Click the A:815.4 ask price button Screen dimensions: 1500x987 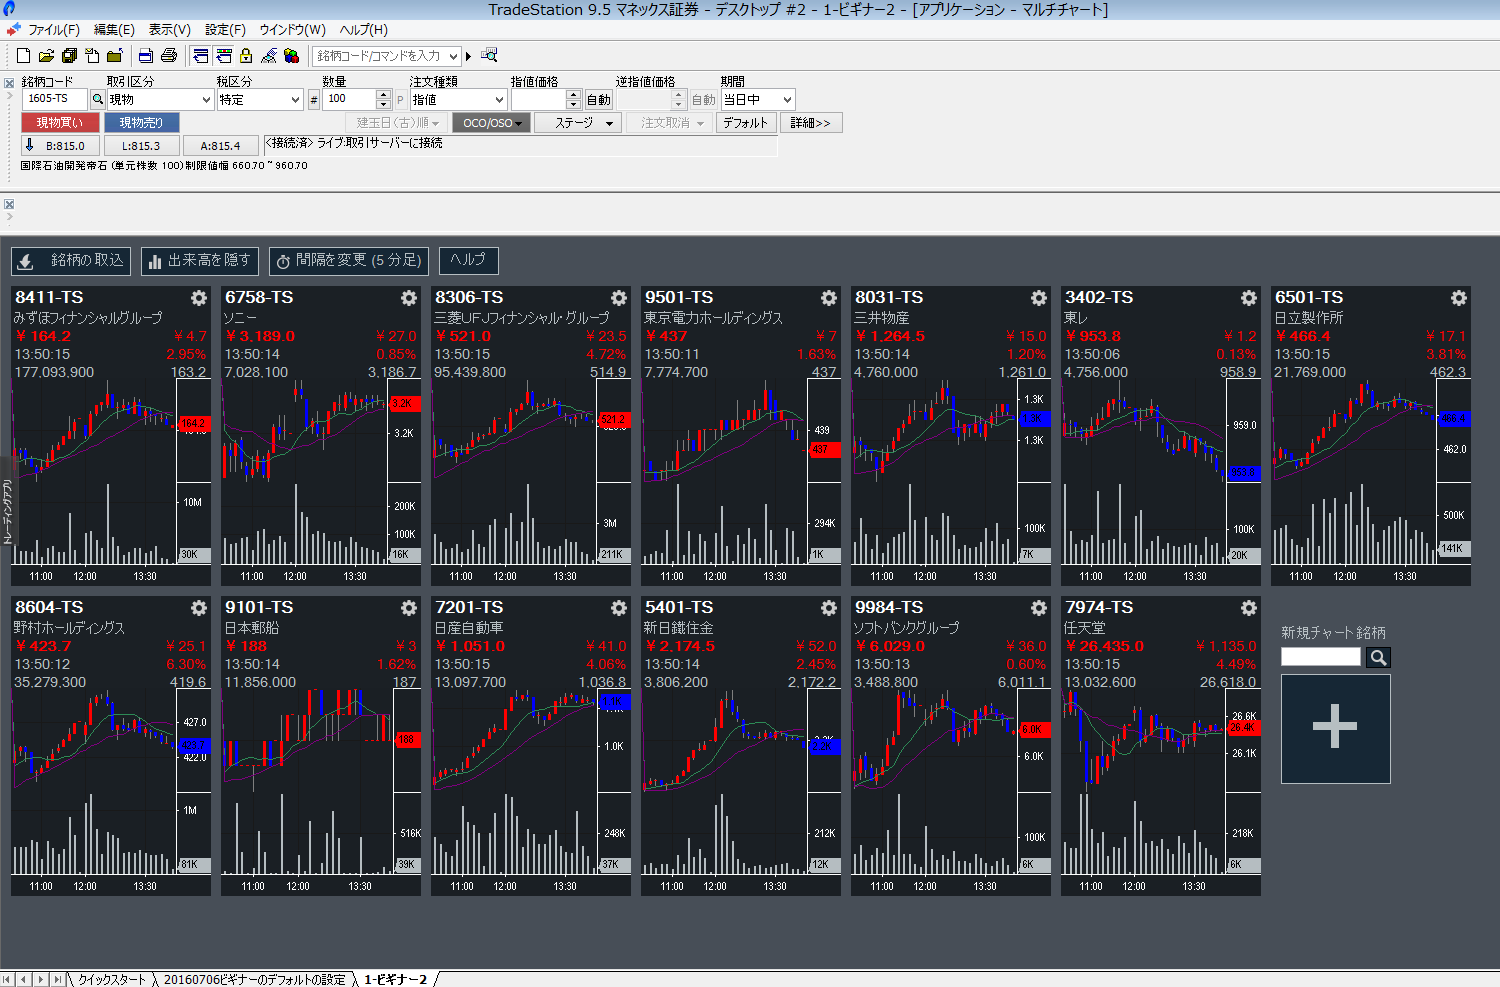point(220,146)
